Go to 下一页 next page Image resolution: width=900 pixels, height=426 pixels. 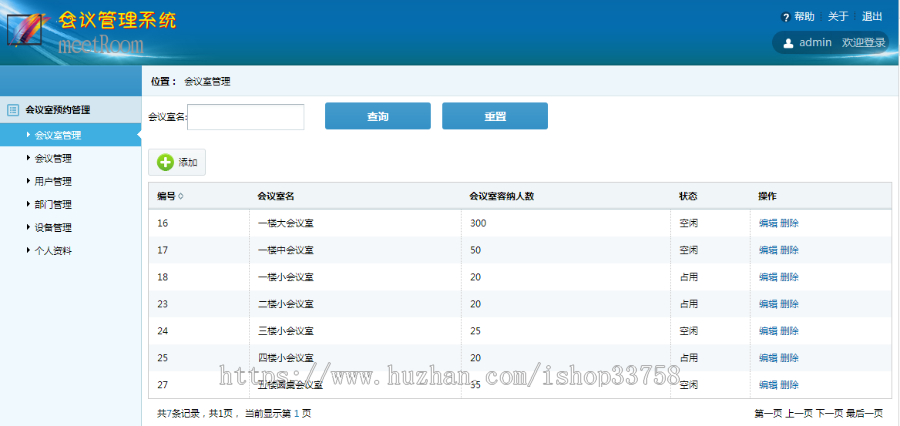pyautogui.click(x=829, y=413)
